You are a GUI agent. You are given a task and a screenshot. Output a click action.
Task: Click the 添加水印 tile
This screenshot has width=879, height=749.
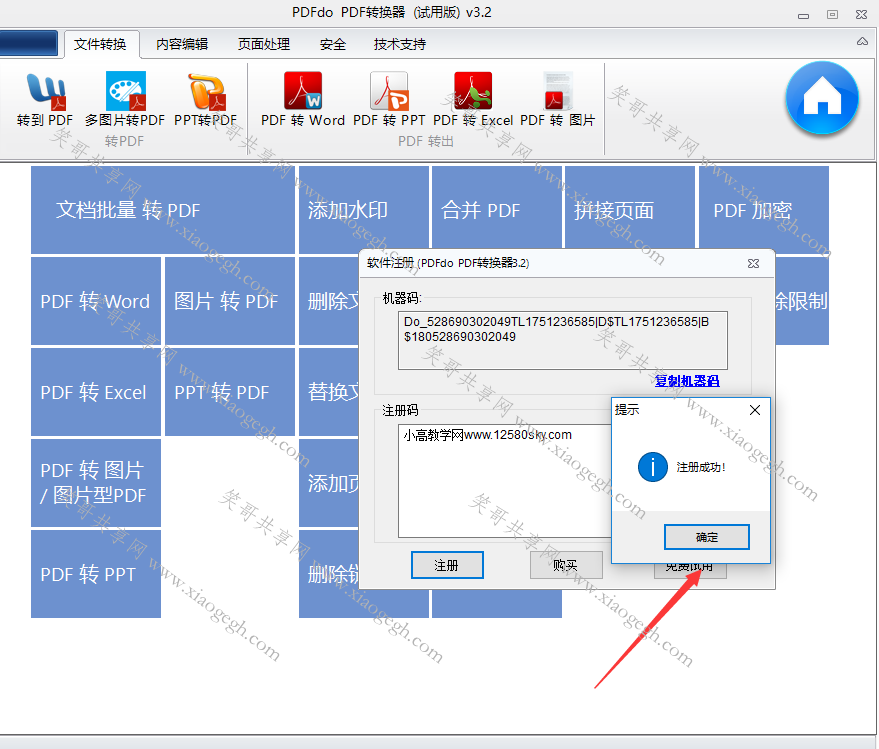click(x=364, y=210)
